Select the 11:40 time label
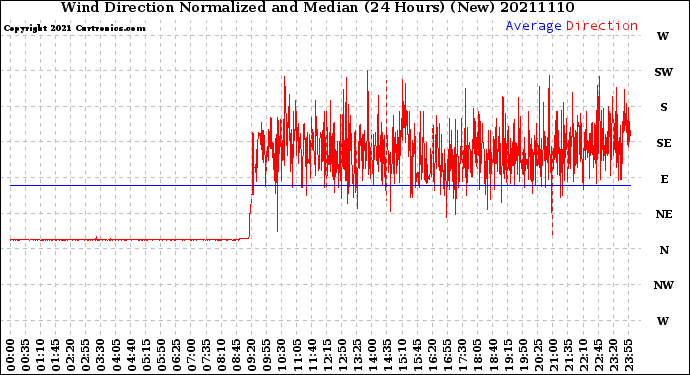The image size is (690, 375). click(x=312, y=355)
